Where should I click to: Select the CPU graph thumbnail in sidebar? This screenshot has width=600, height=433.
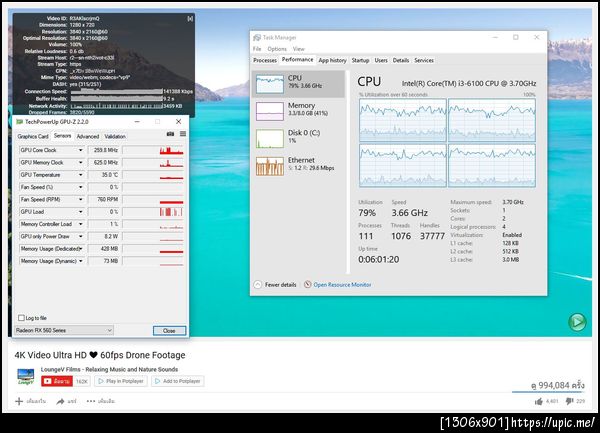coord(270,84)
